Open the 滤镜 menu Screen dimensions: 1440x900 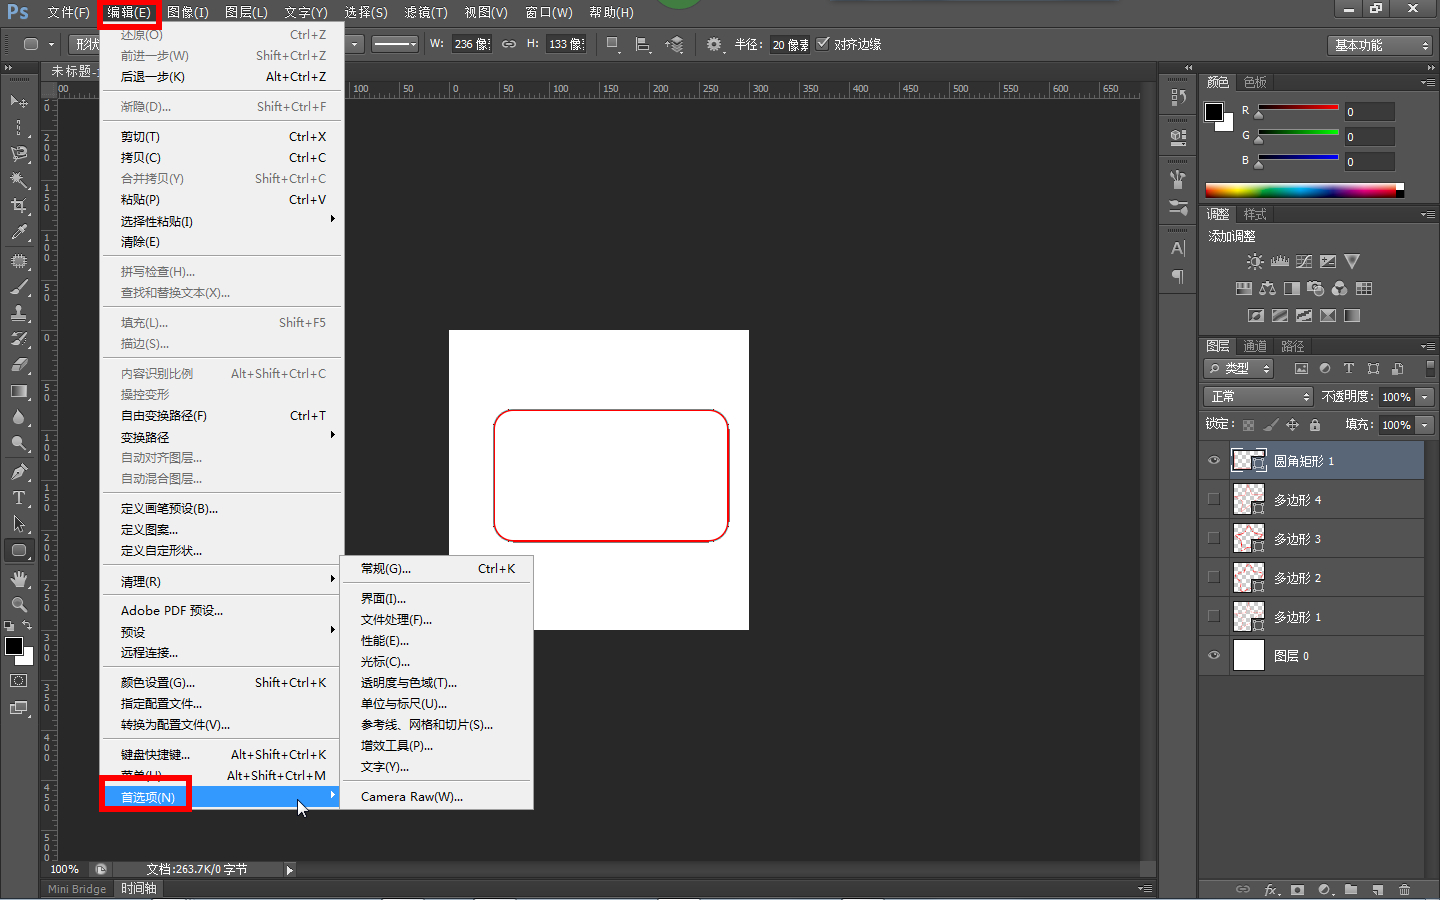[426, 12]
